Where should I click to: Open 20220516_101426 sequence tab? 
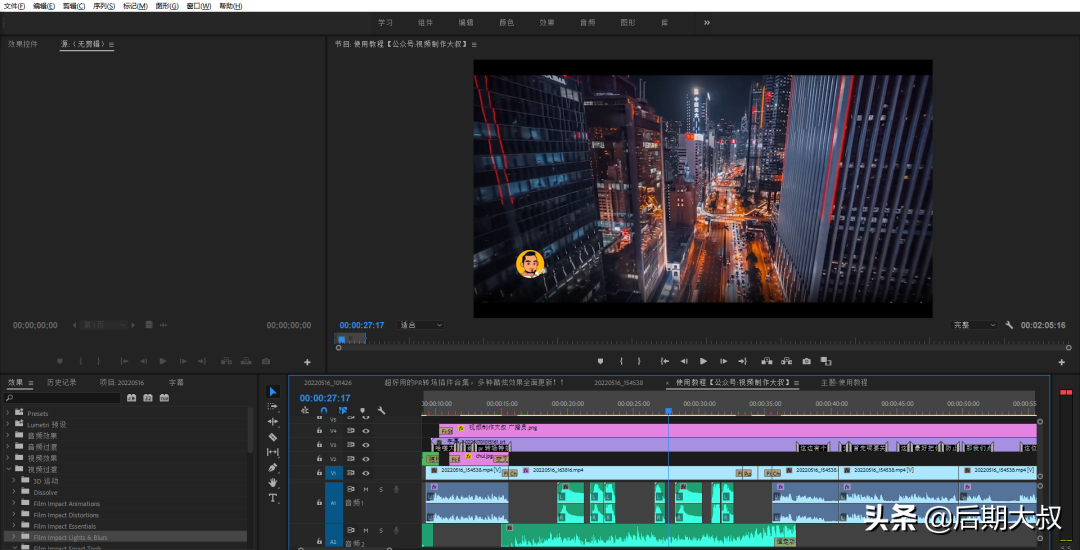pyautogui.click(x=328, y=383)
